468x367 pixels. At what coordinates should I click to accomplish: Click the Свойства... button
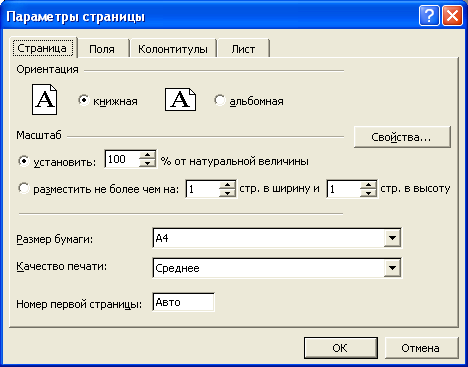click(402, 137)
